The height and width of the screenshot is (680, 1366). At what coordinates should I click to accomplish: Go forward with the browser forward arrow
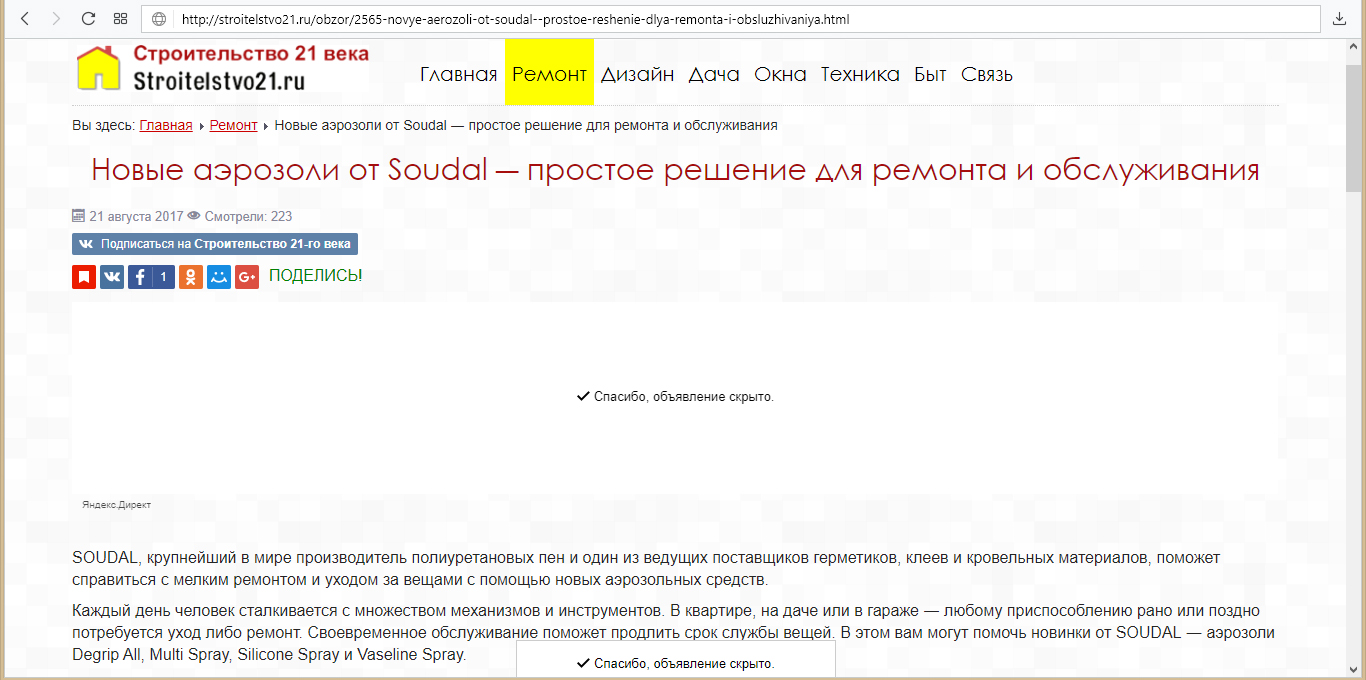[55, 19]
